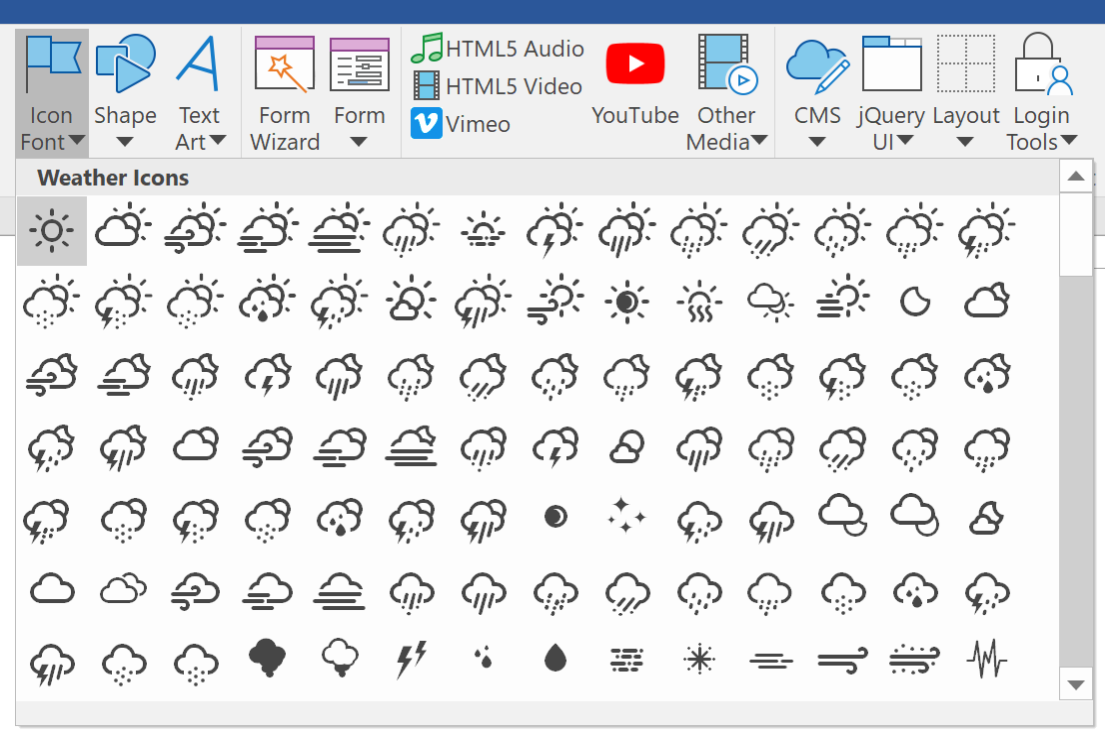Open the Shape dropdown
The width and height of the screenshot is (1106, 736).
coord(125,92)
